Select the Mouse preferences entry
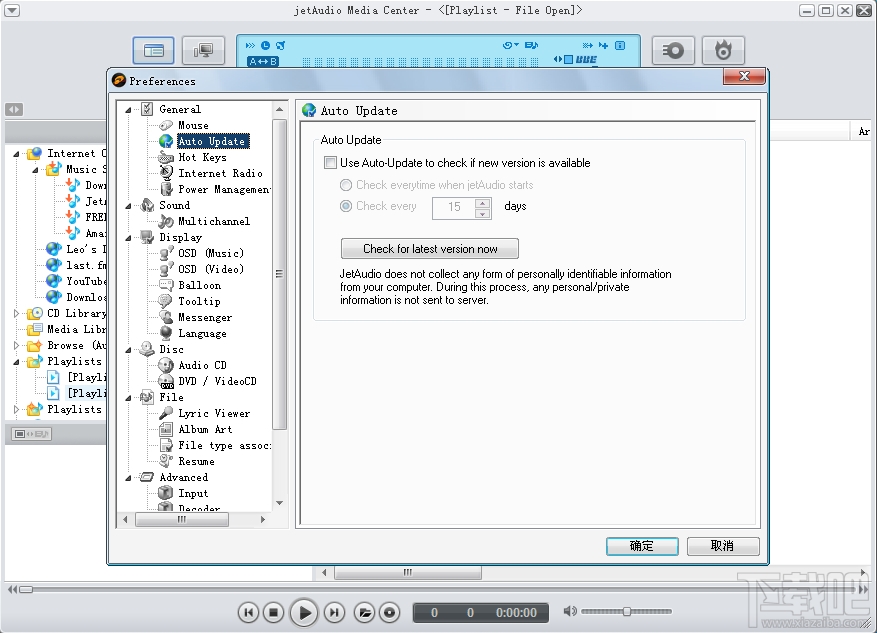The image size is (877, 633). (x=191, y=125)
